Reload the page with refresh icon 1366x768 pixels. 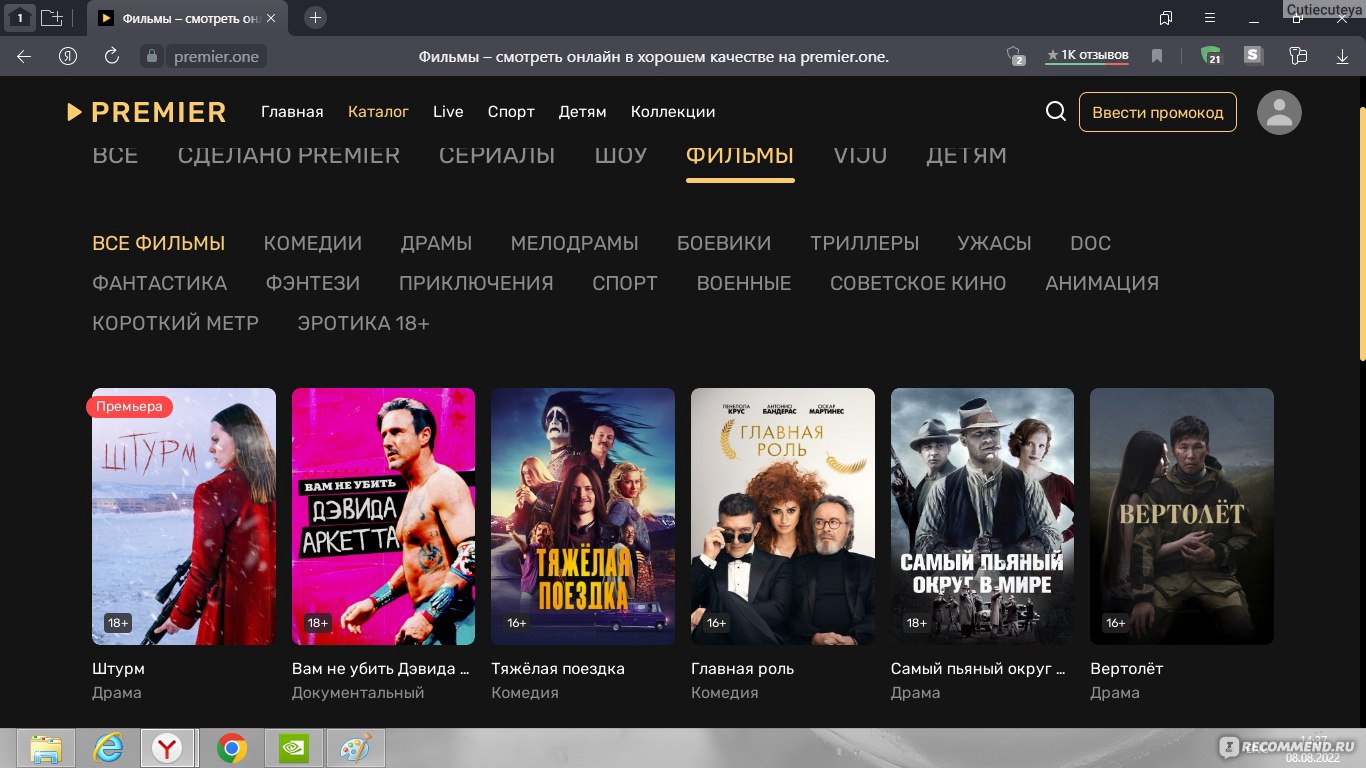[x=112, y=56]
